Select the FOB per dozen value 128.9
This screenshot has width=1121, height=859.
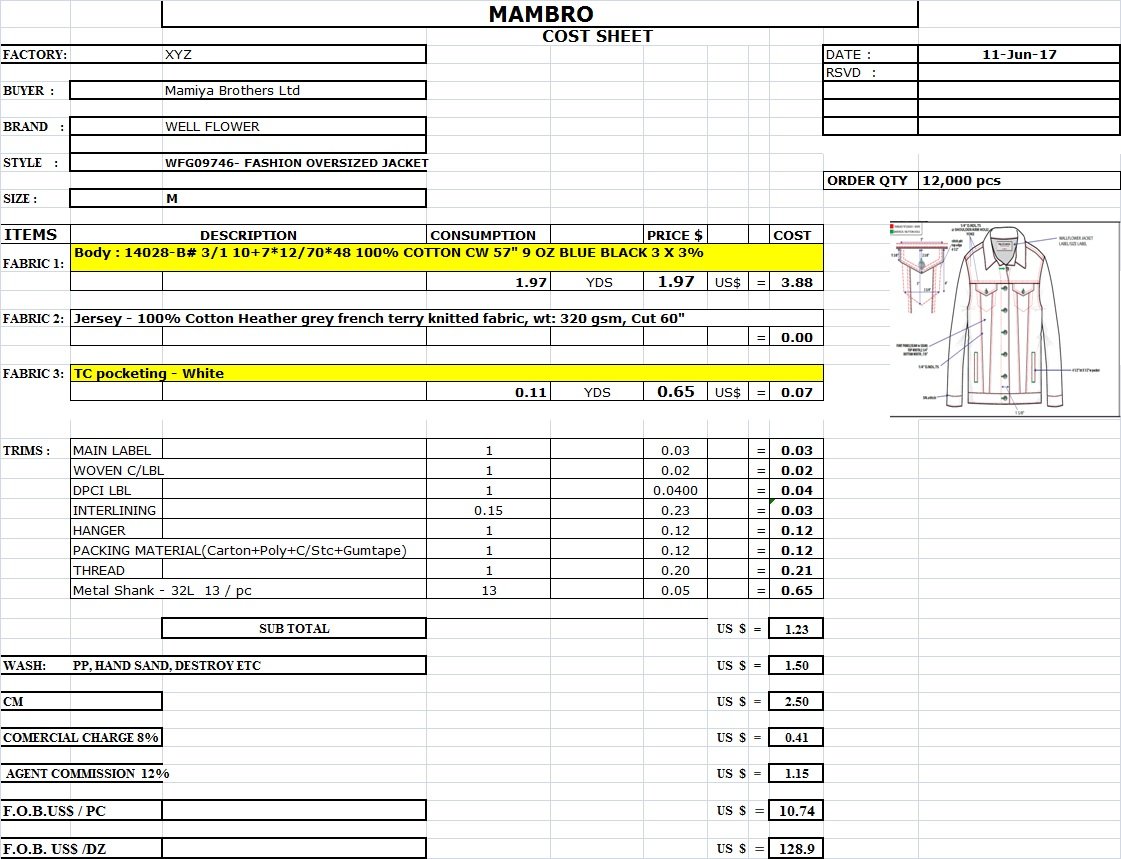pos(796,848)
